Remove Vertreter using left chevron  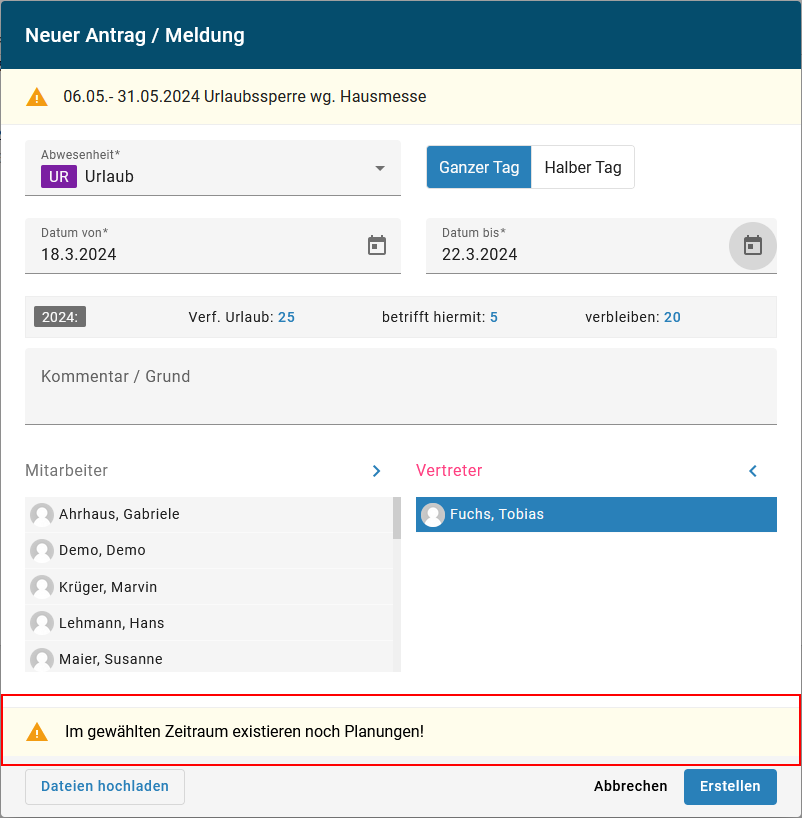[753, 471]
